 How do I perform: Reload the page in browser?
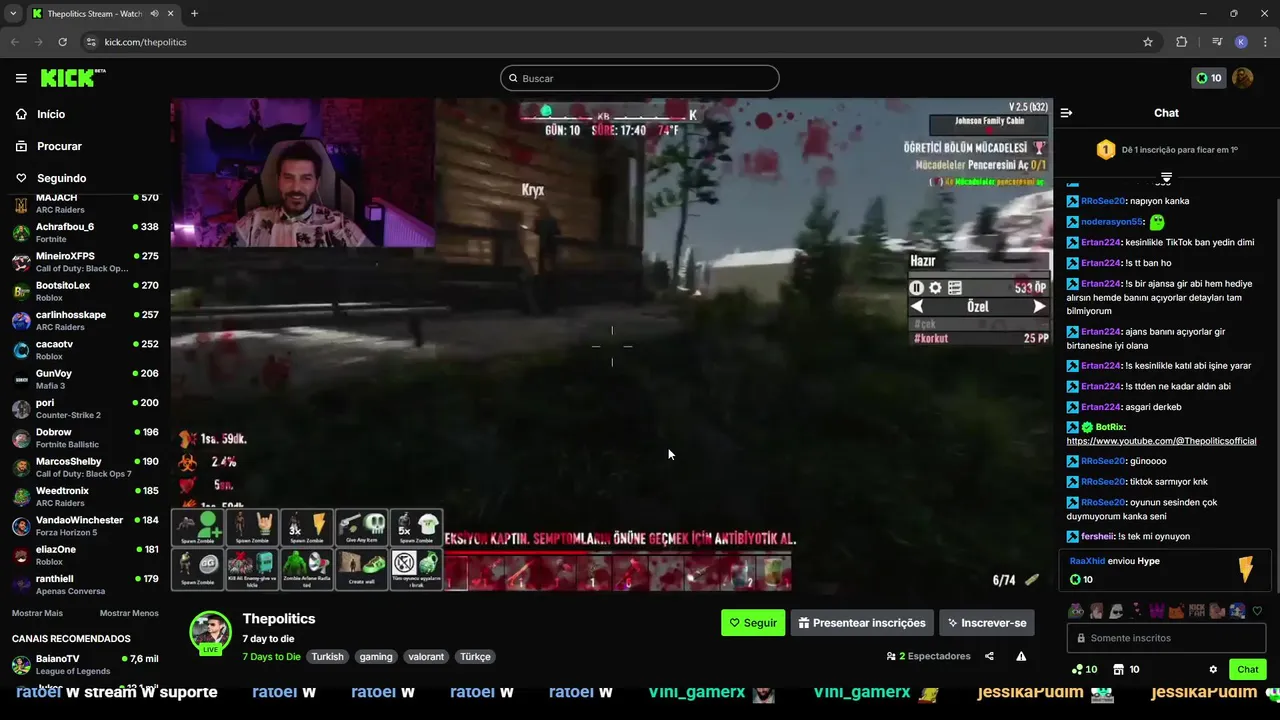point(62,42)
